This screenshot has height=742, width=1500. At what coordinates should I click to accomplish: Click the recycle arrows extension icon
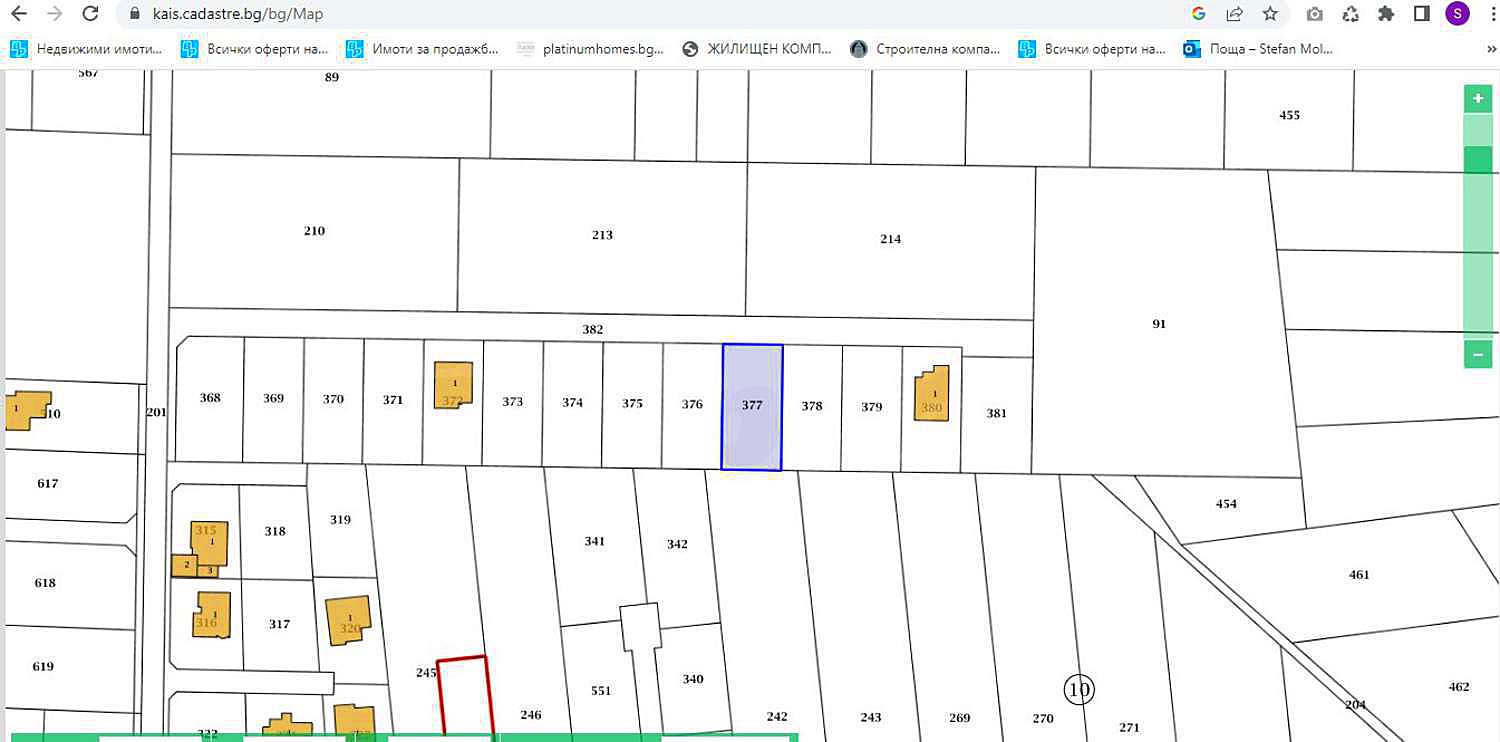1351,14
